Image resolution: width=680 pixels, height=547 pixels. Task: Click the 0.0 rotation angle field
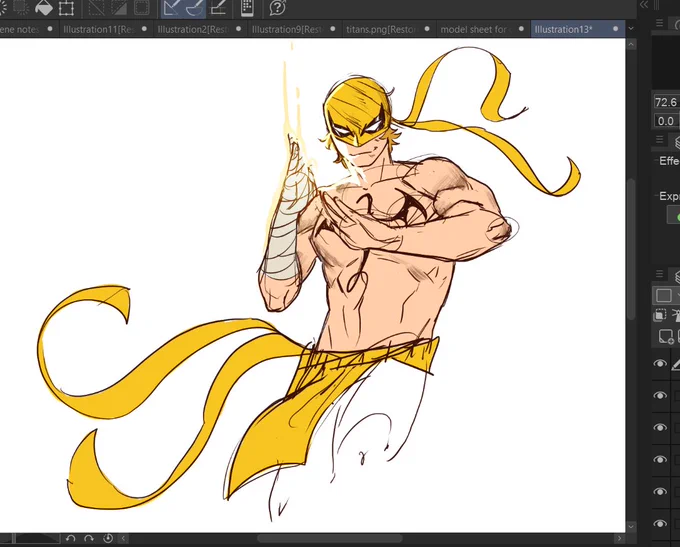coord(667,121)
